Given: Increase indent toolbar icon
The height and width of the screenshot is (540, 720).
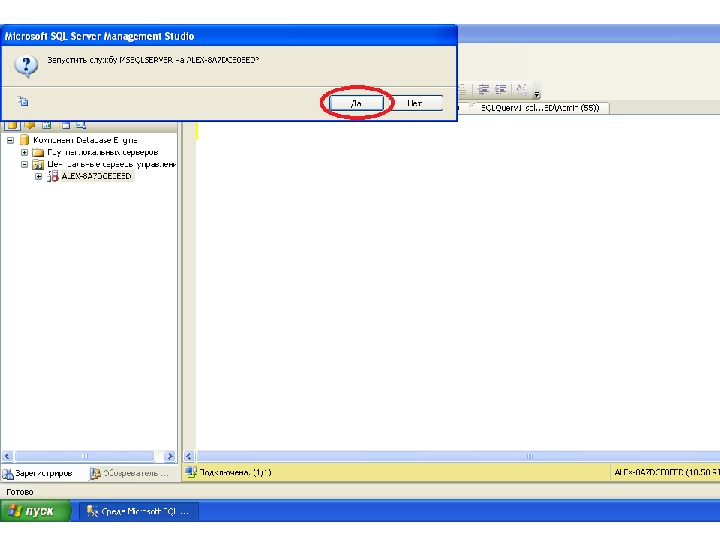Looking at the screenshot, I should pos(500,89).
